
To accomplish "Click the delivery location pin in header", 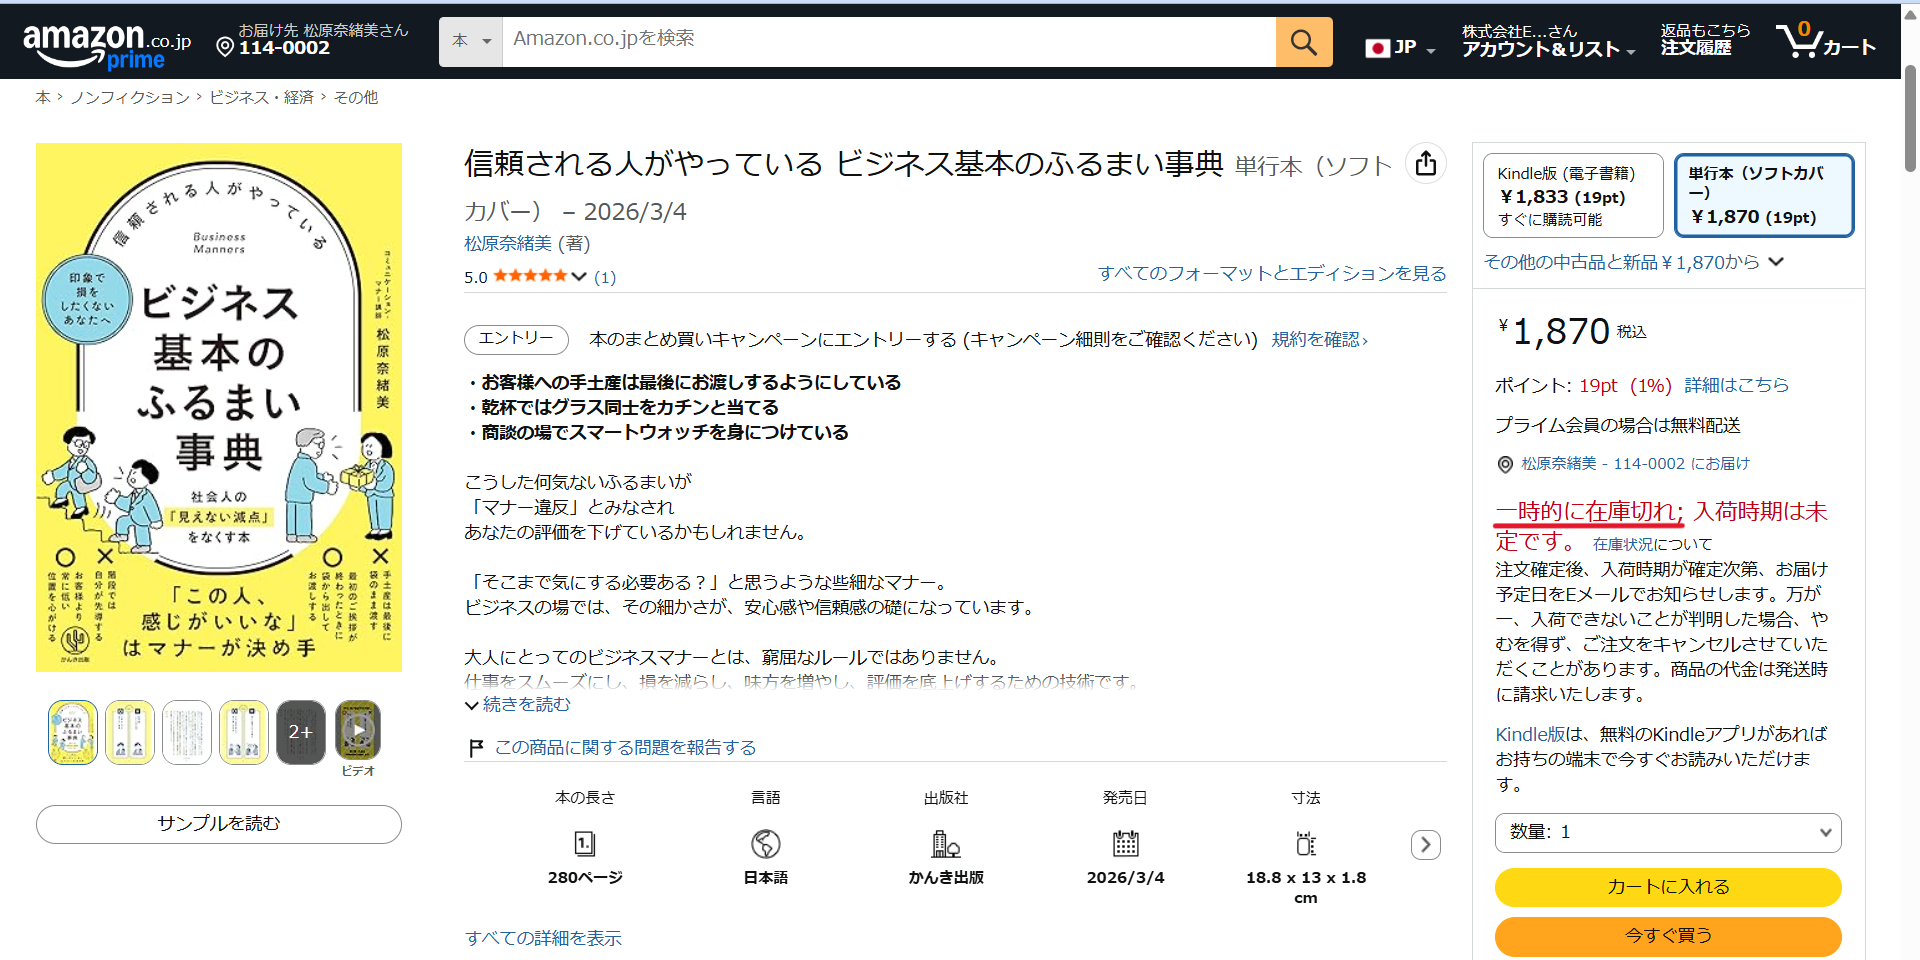I will point(225,47).
